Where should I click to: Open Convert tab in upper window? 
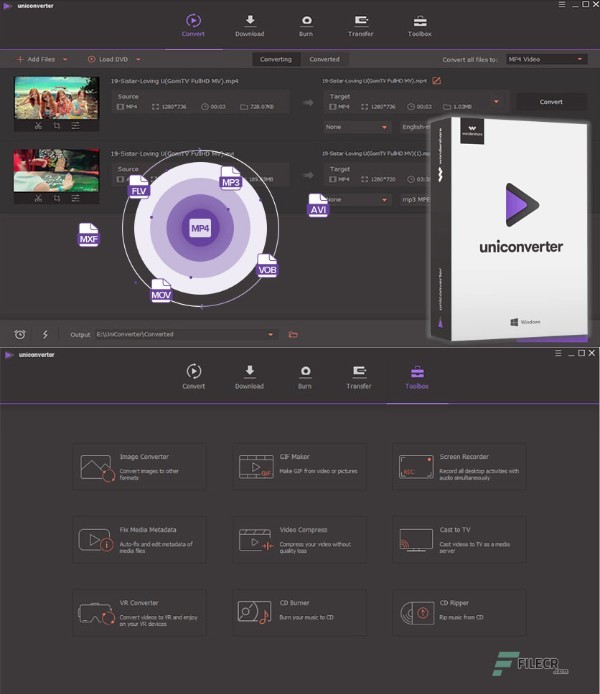pyautogui.click(x=193, y=25)
